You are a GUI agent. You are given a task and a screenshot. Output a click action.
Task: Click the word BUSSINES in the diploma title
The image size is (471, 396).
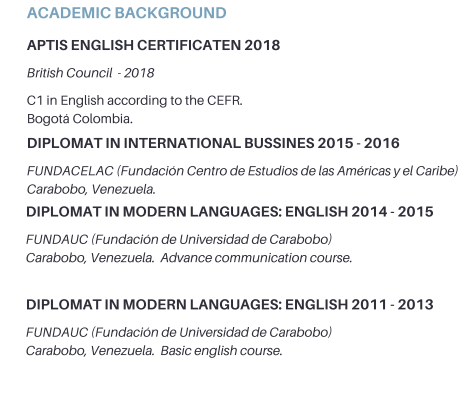(x=279, y=143)
